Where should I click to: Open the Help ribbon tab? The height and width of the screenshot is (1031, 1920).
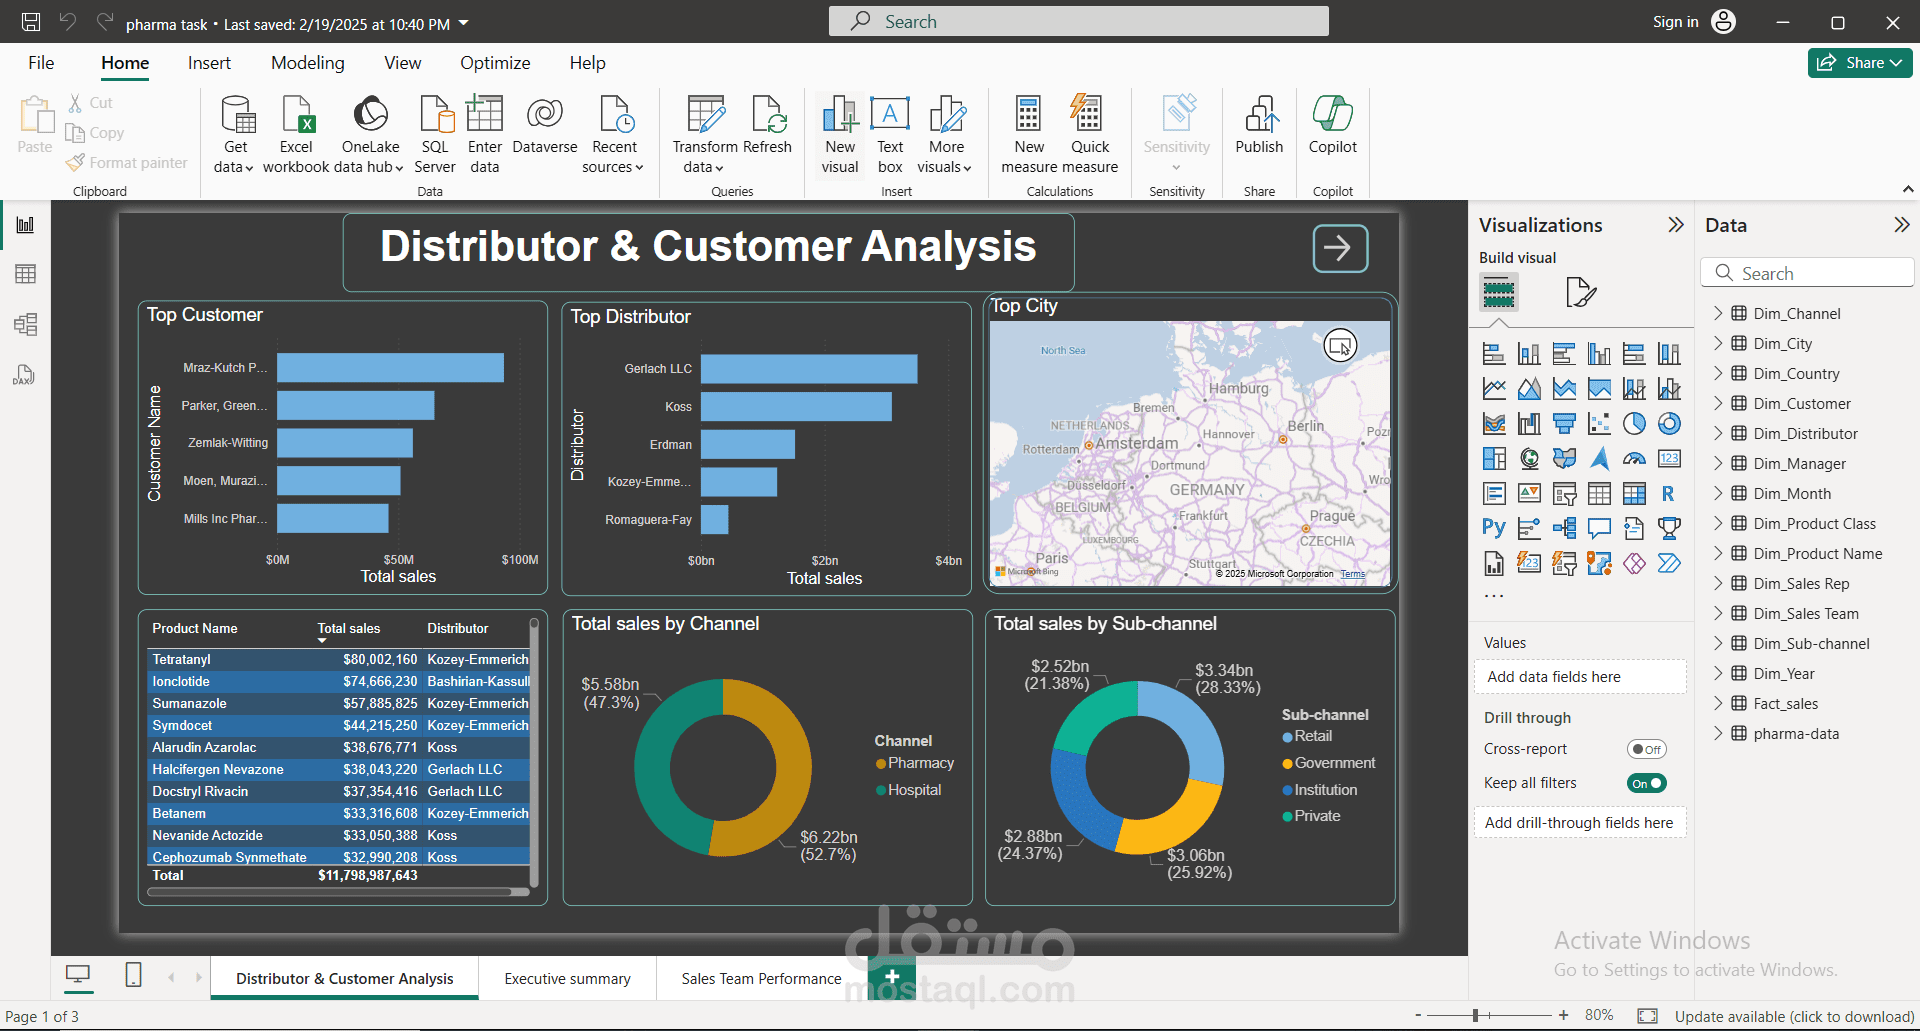(588, 63)
